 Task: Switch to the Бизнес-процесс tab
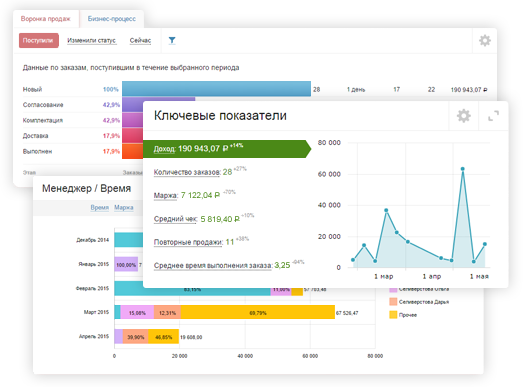pos(112,19)
